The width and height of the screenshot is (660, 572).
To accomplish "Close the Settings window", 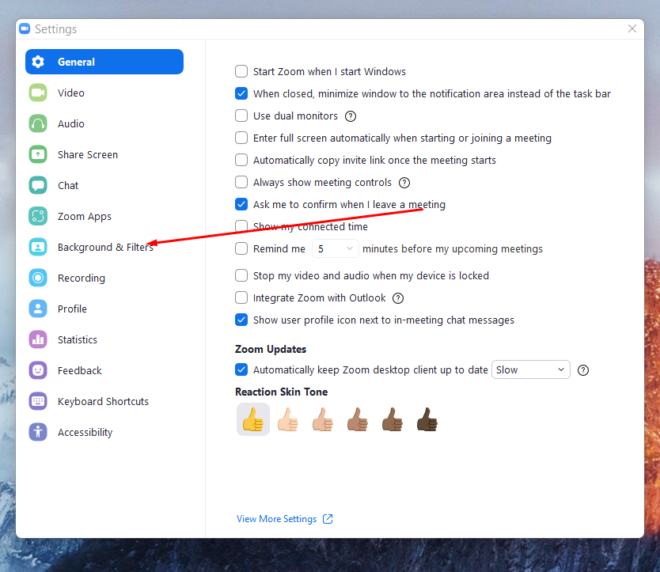I will pos(632,29).
